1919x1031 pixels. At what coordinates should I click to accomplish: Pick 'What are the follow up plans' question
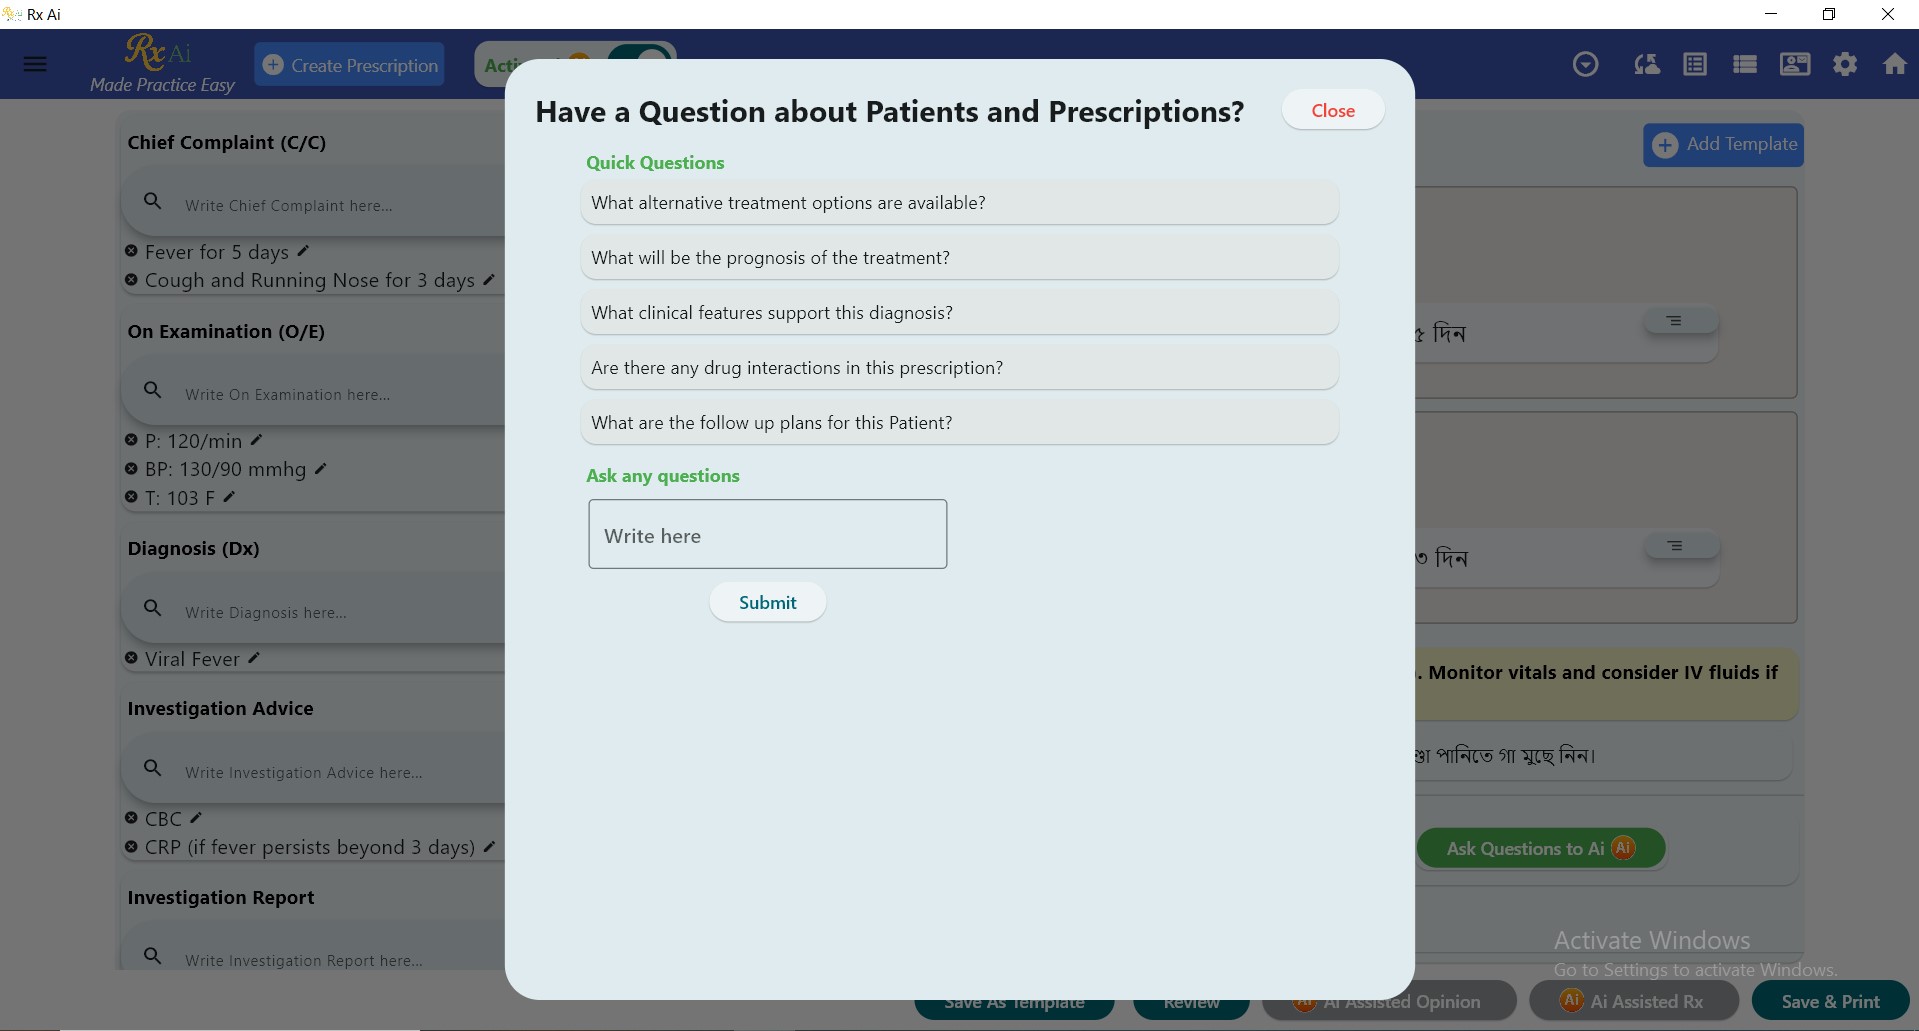coord(958,423)
